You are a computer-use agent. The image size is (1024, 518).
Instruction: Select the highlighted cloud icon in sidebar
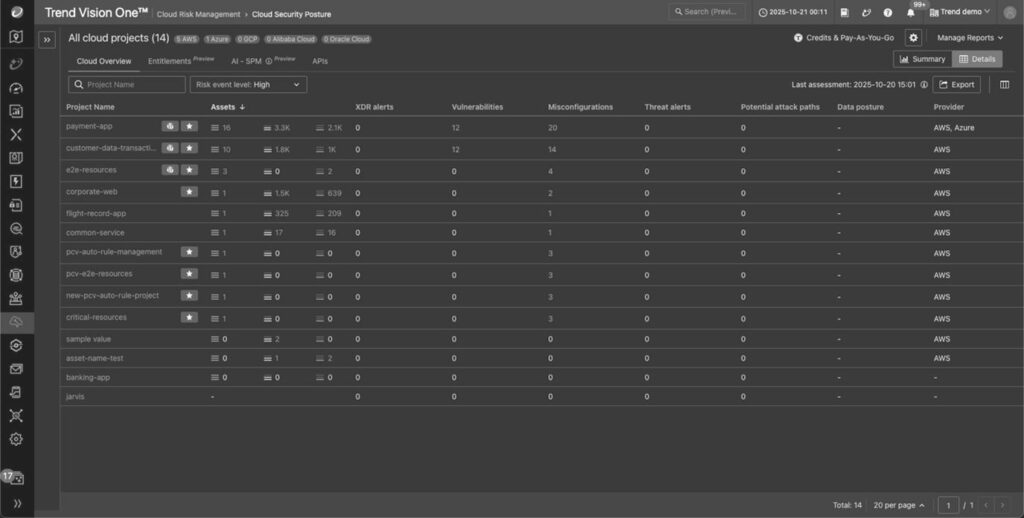click(x=16, y=322)
